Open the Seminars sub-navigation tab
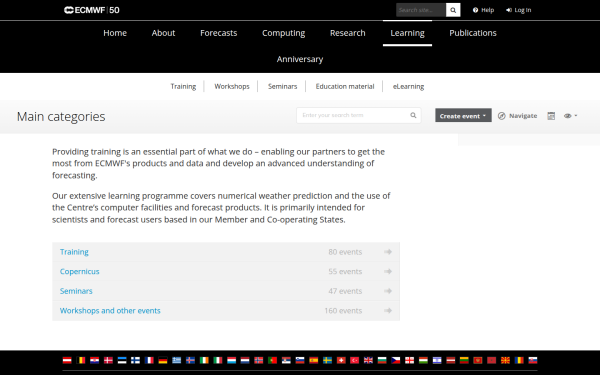 pos(282,86)
